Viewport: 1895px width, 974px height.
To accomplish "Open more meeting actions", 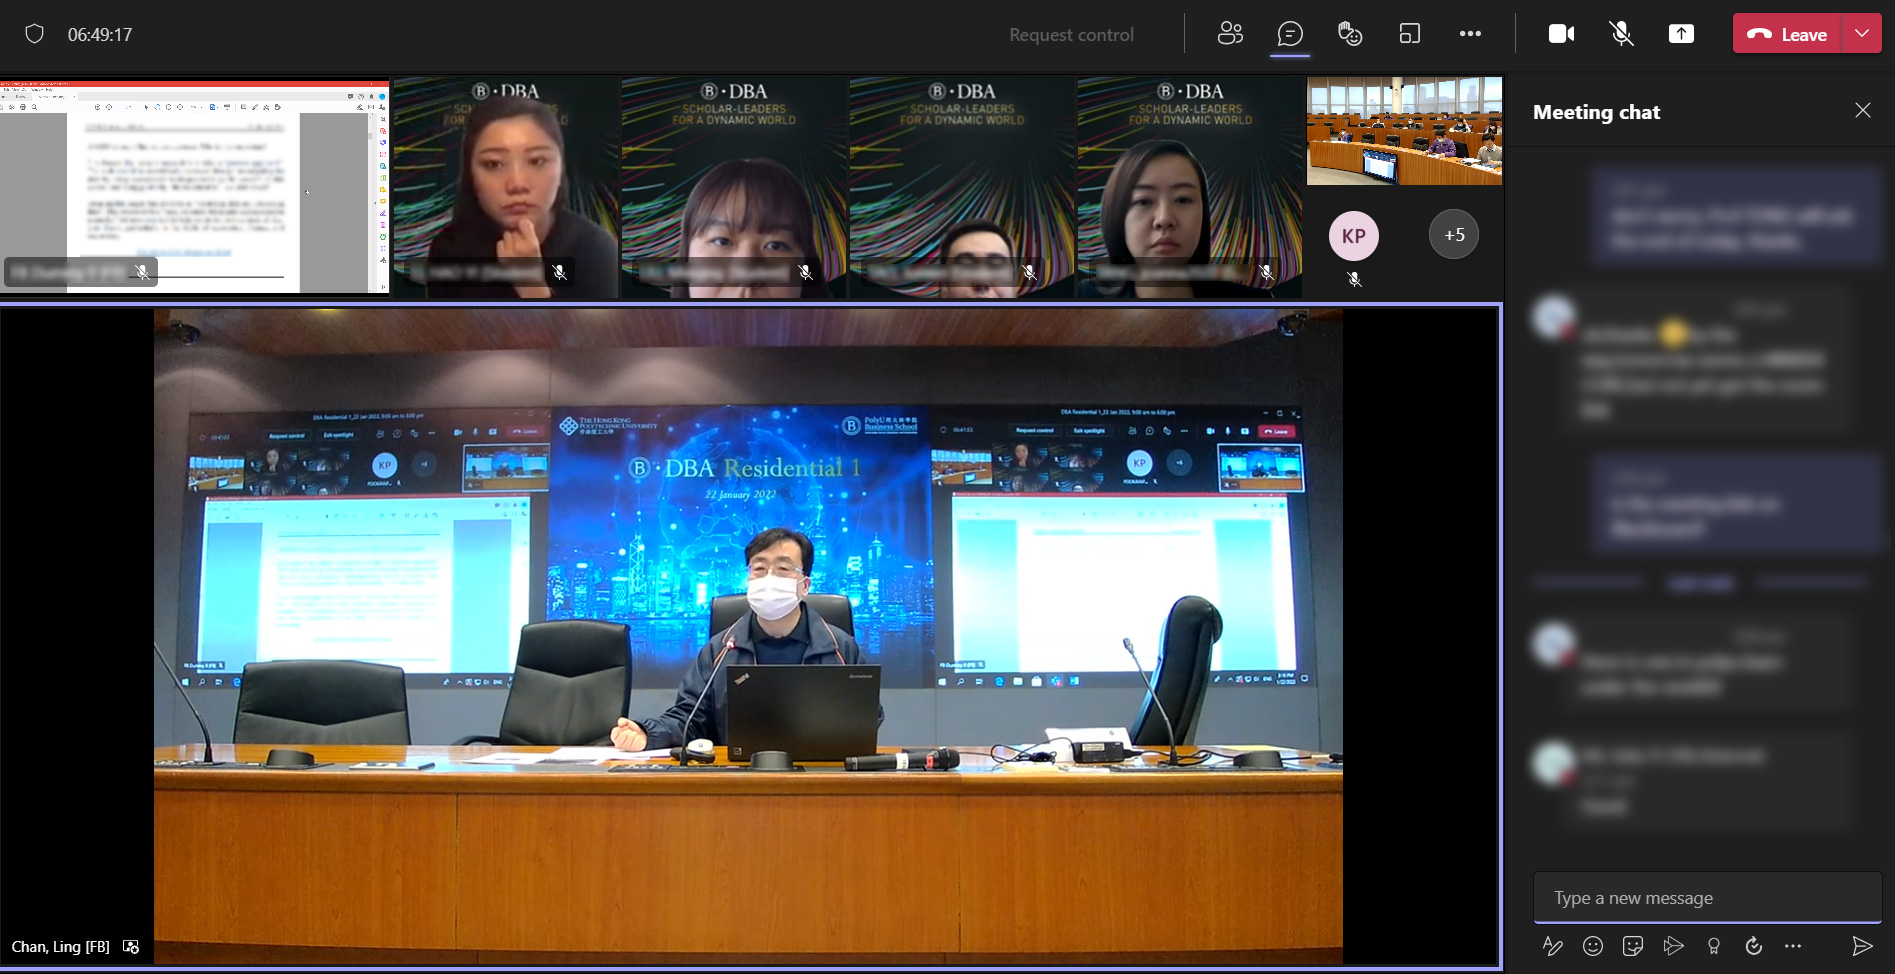I will point(1470,33).
